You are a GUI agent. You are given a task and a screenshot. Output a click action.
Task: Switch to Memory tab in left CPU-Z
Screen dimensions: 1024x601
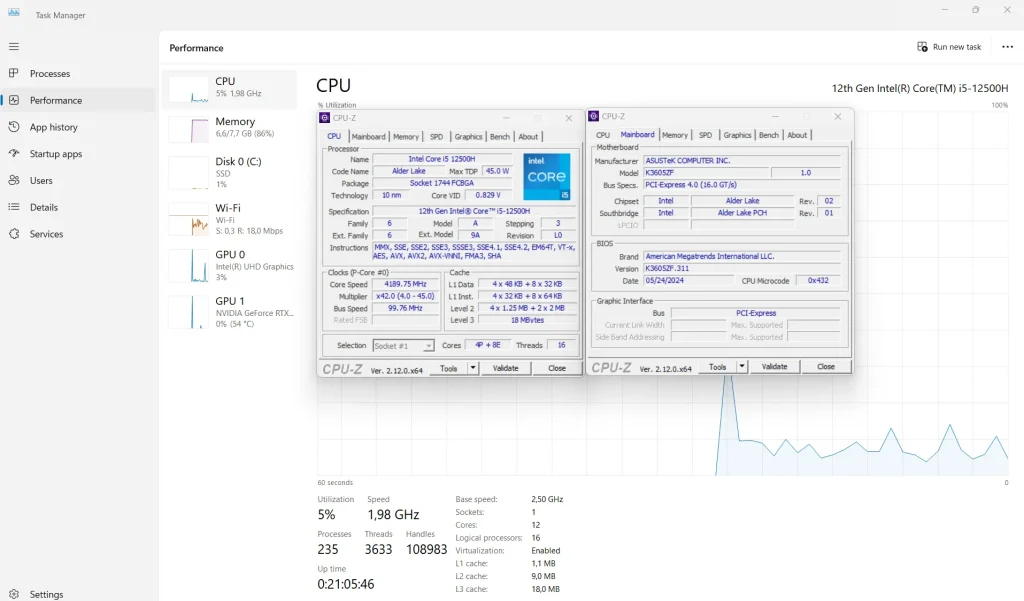(406, 137)
